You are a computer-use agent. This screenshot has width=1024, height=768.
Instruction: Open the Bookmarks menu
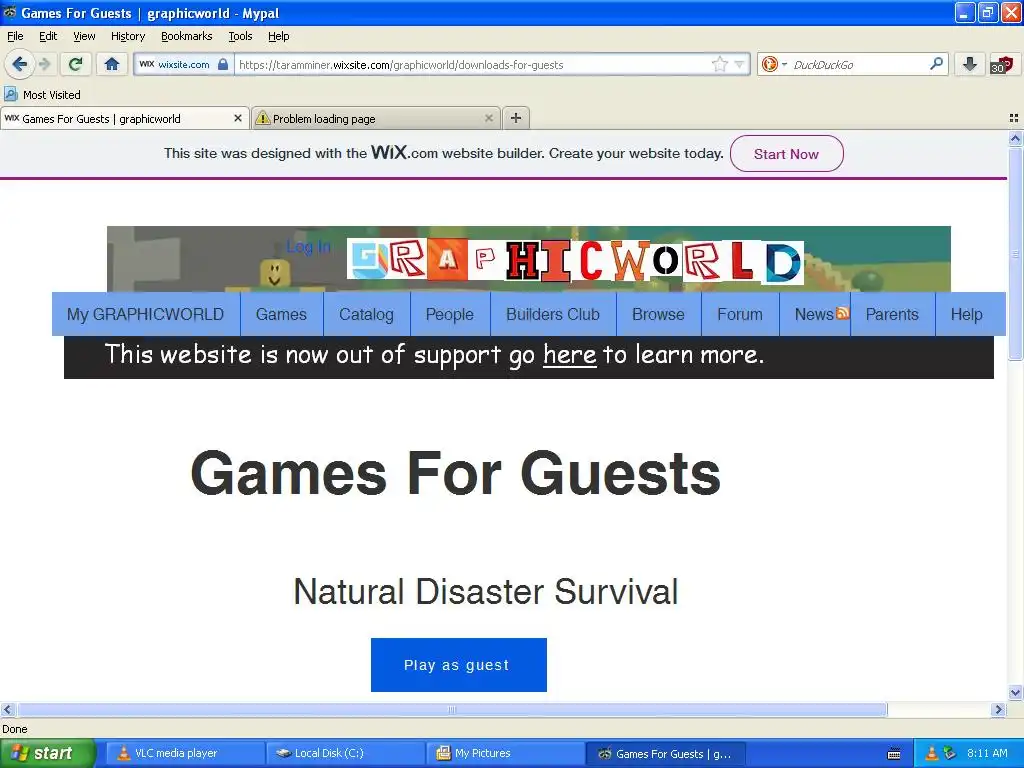187,36
